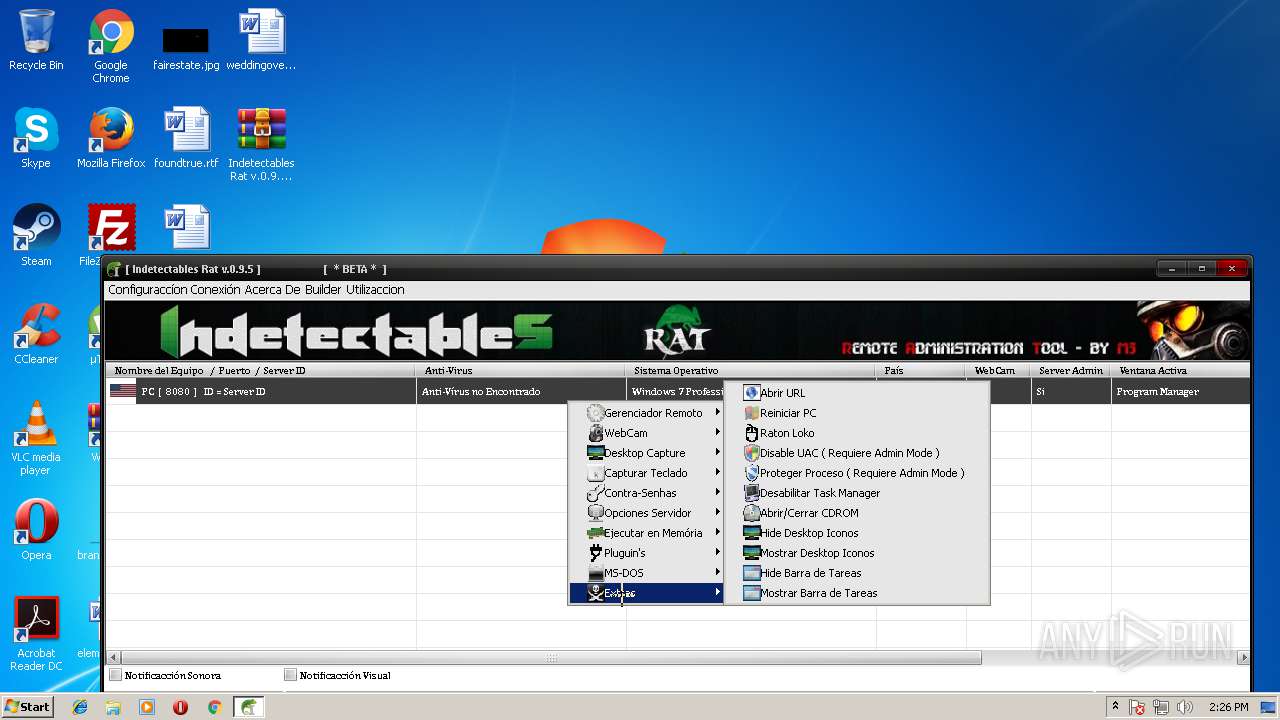Click the Raton Loko mouse icon
This screenshot has height=720, width=1280.
pos(751,433)
